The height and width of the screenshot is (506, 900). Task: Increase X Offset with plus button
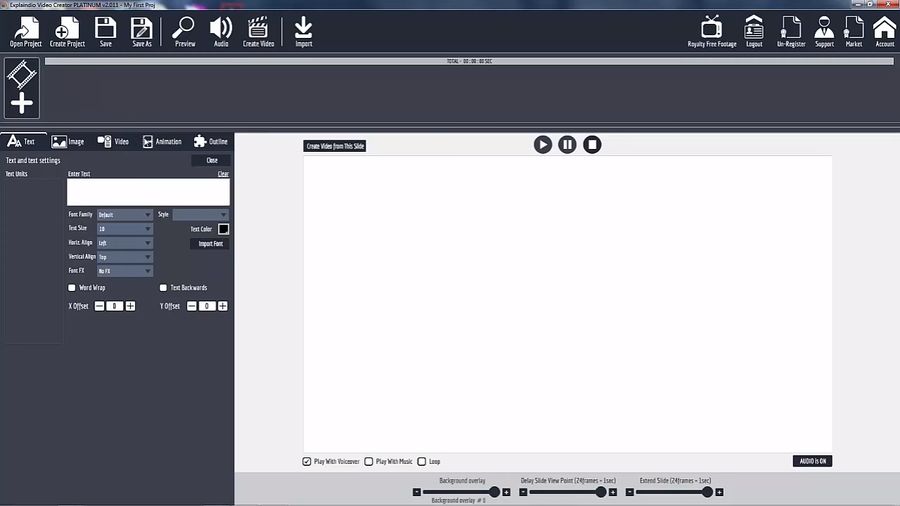[130, 306]
